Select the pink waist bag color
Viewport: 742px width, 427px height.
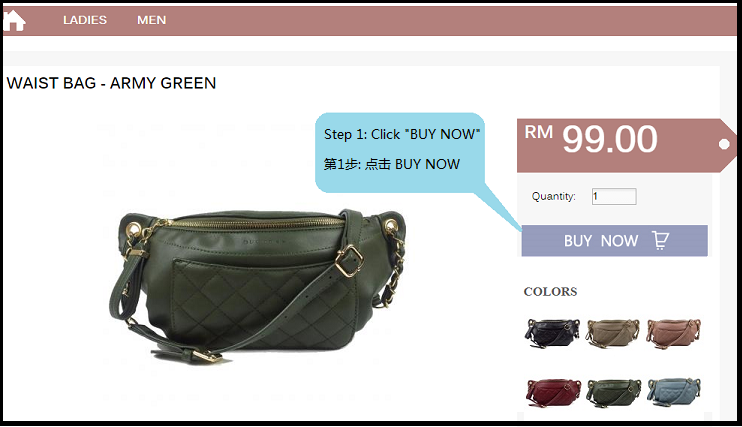673,333
